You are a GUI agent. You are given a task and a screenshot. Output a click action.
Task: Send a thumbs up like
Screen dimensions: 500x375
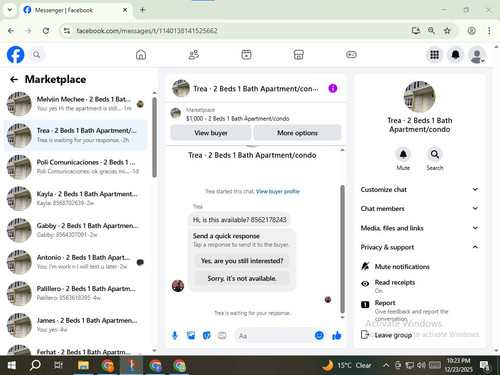pyautogui.click(x=337, y=336)
